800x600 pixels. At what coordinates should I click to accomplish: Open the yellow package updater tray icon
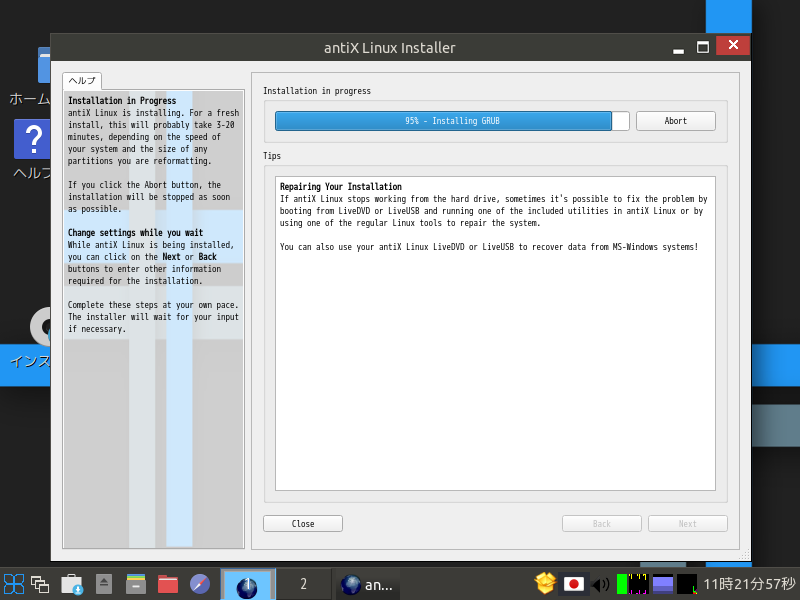[x=545, y=584]
